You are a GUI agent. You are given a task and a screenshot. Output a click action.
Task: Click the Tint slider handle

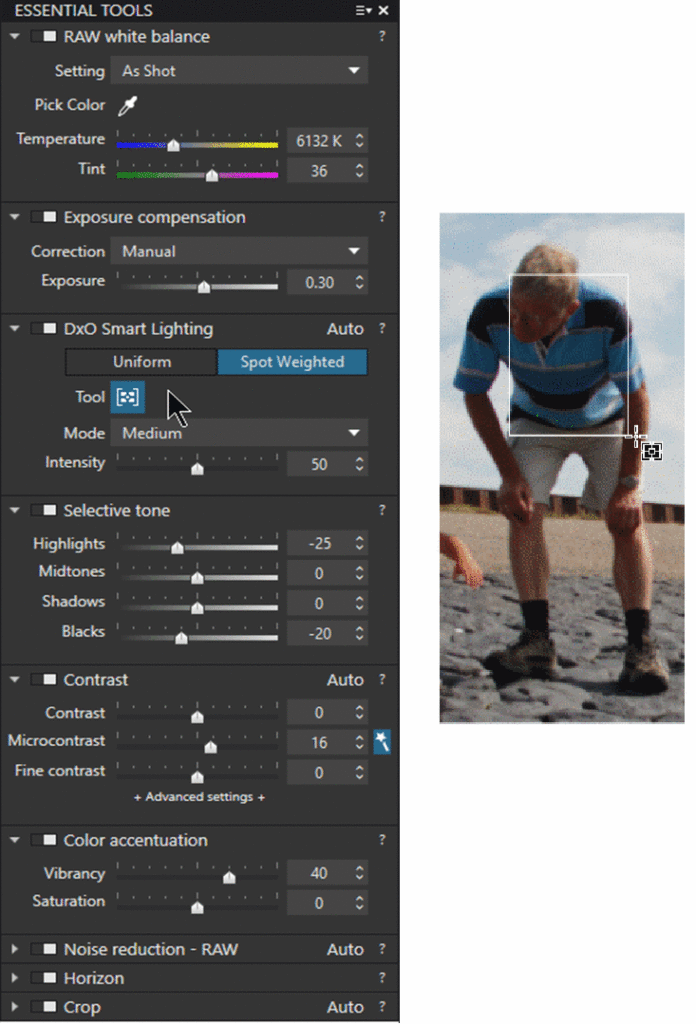(212, 175)
